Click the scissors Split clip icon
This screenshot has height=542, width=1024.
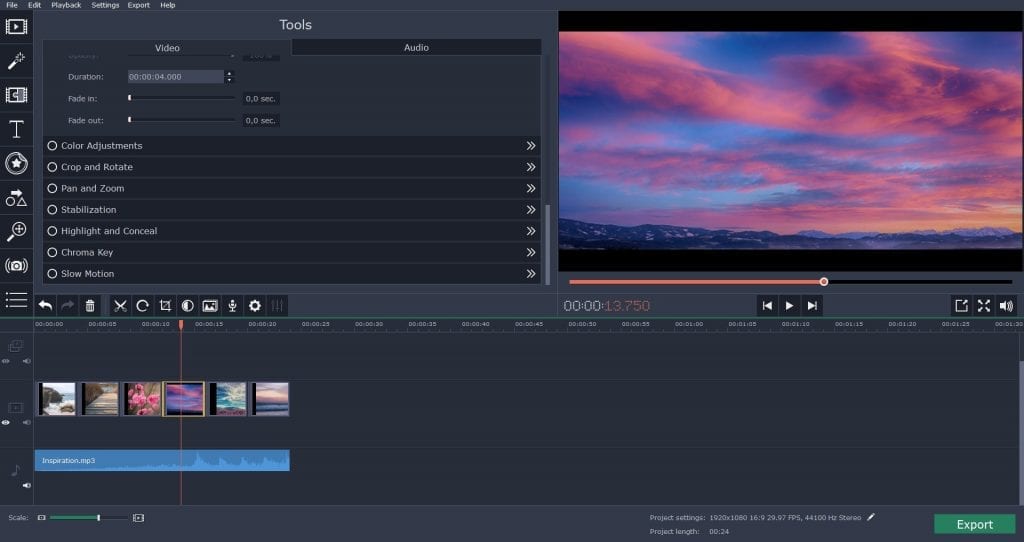[120, 306]
